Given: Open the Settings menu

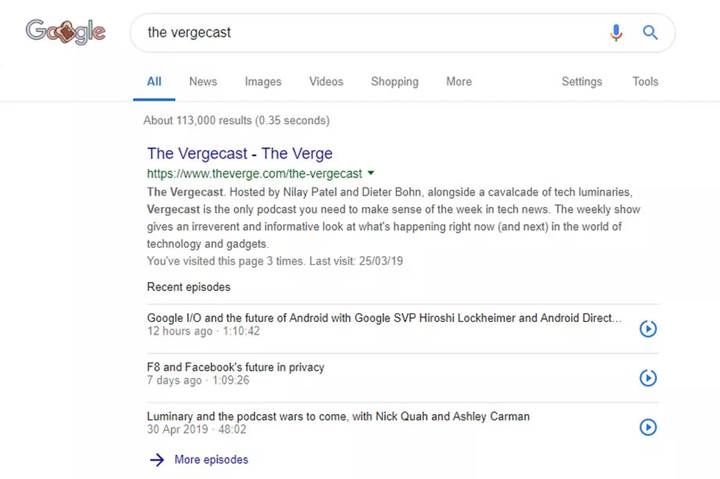Looking at the screenshot, I should coord(581,82).
